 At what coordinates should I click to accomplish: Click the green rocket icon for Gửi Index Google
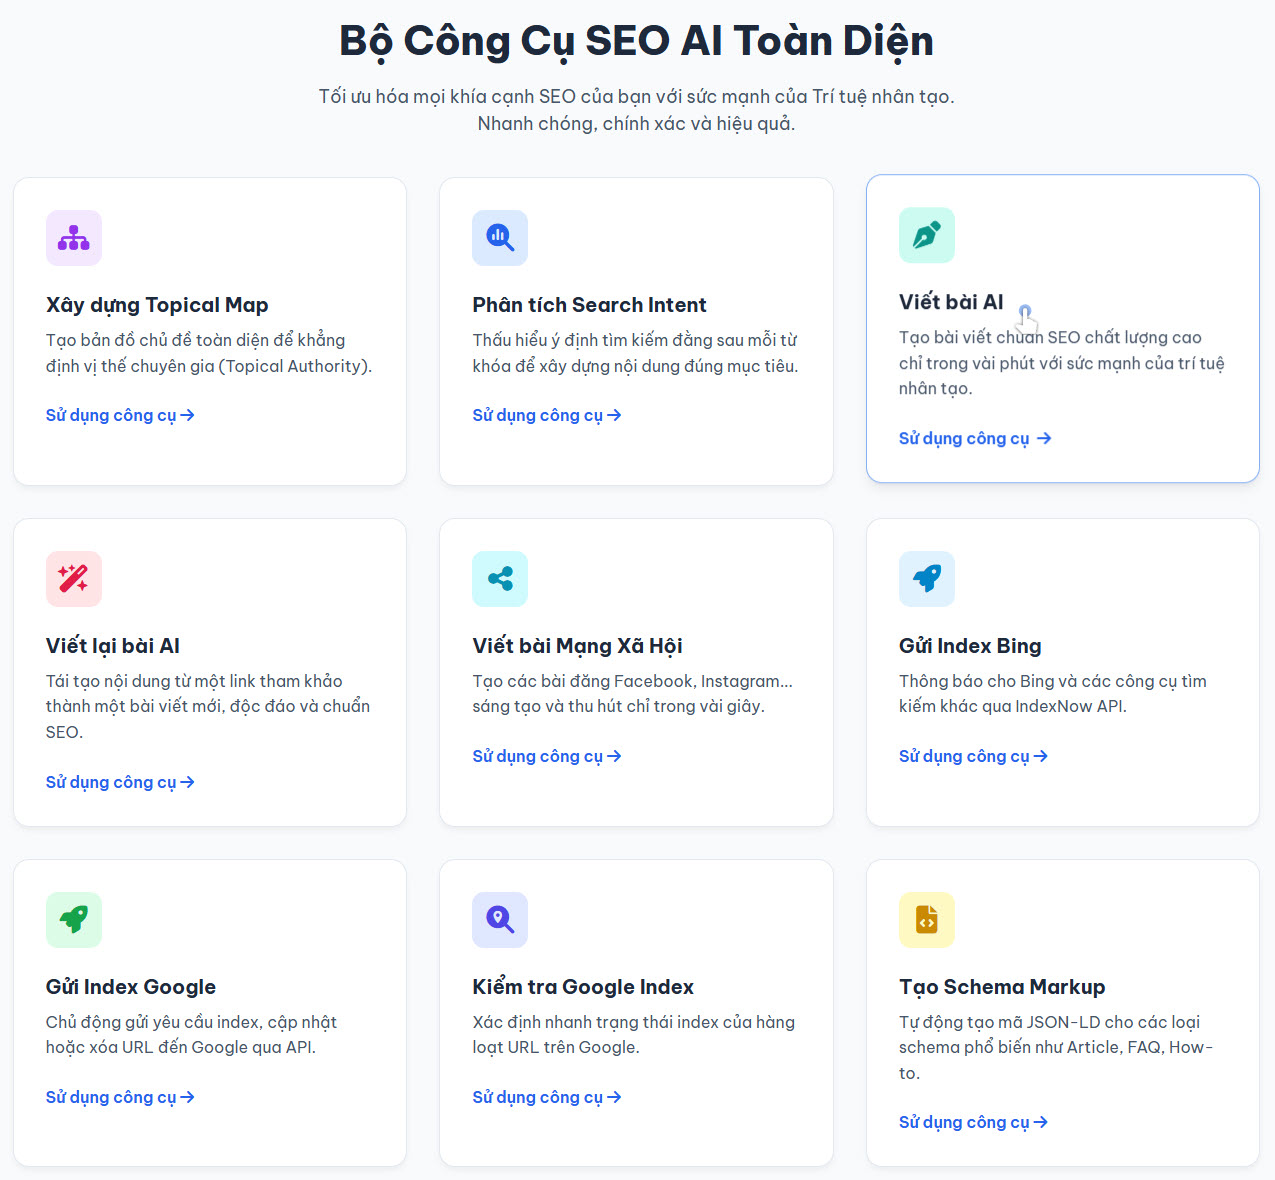74,920
